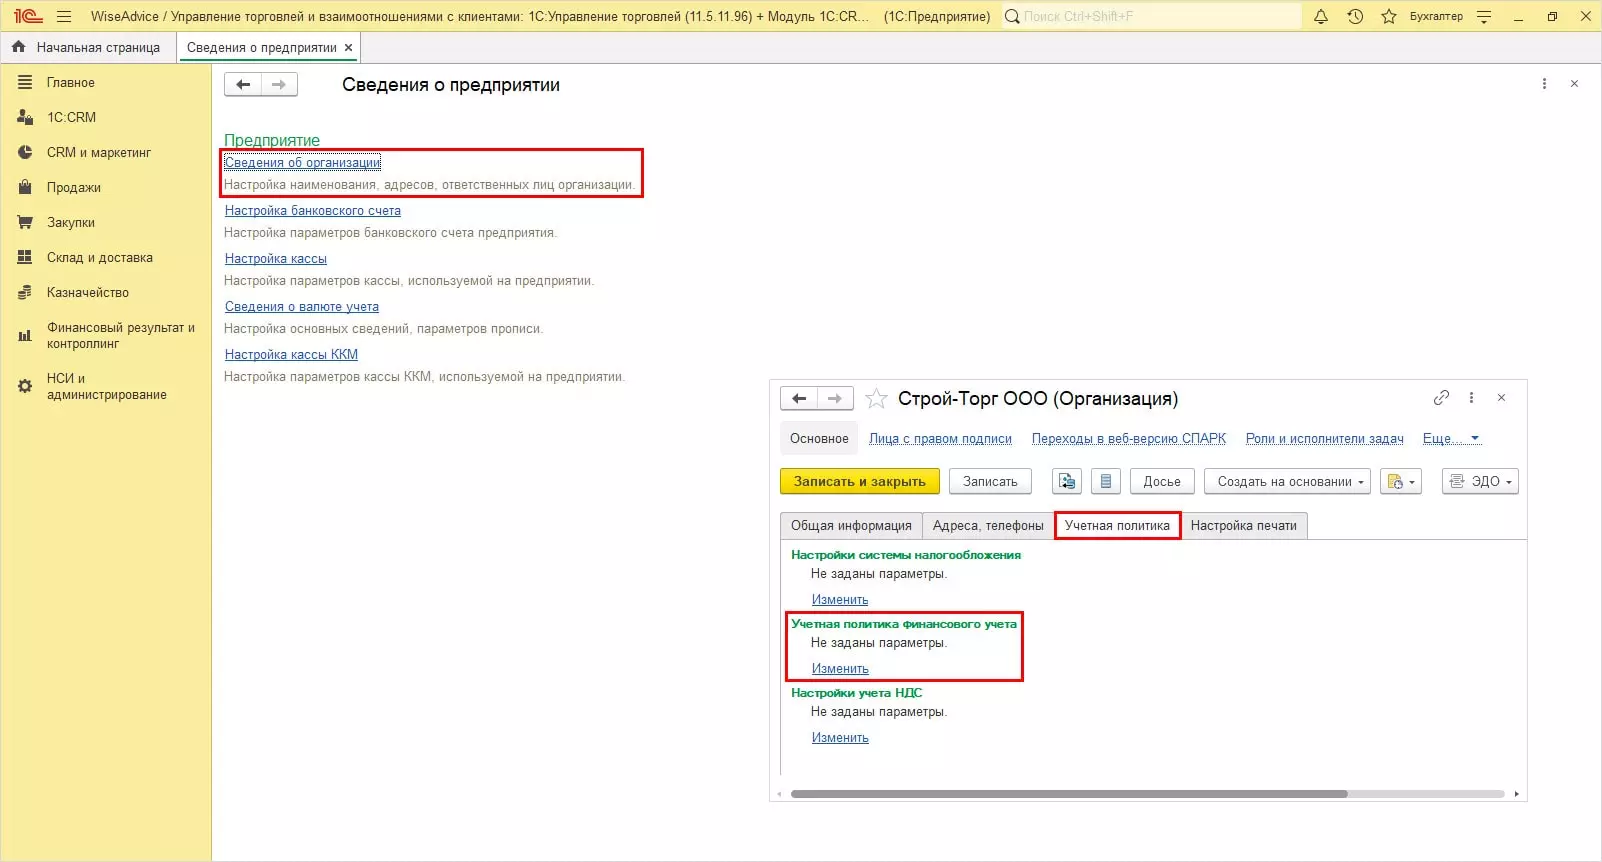This screenshot has height=862, width=1602.
Task: Click the list icon button before Досье
Action: coord(1105,481)
